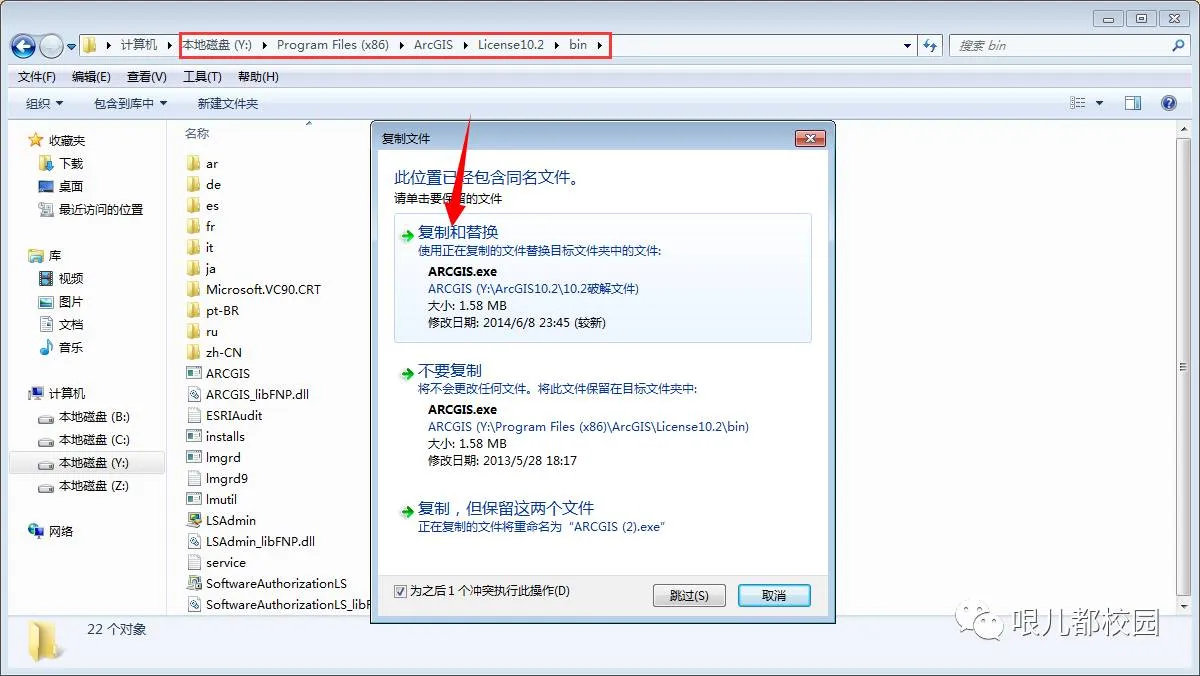The width and height of the screenshot is (1200, 676).
Task: Click the 新建文件夹 button
Action: tap(227, 103)
